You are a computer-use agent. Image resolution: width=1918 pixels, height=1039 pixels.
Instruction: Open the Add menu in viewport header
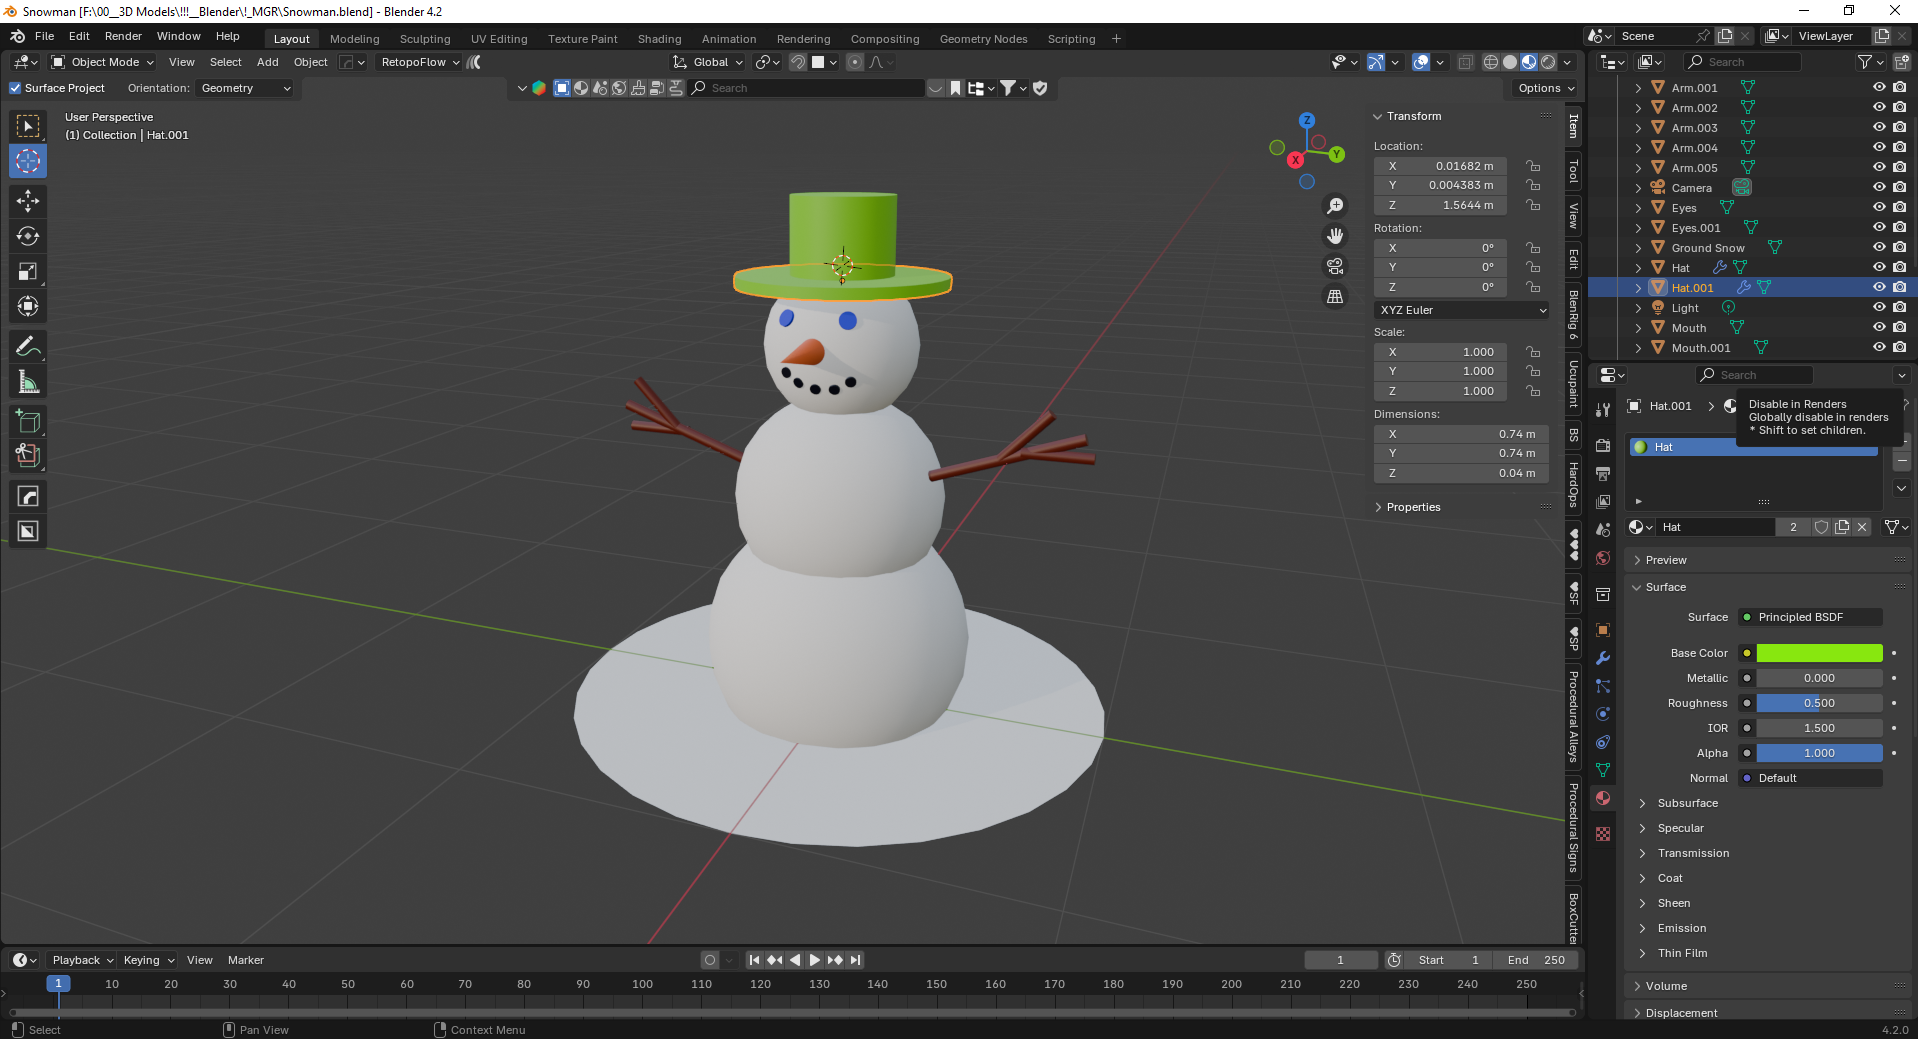(x=268, y=62)
